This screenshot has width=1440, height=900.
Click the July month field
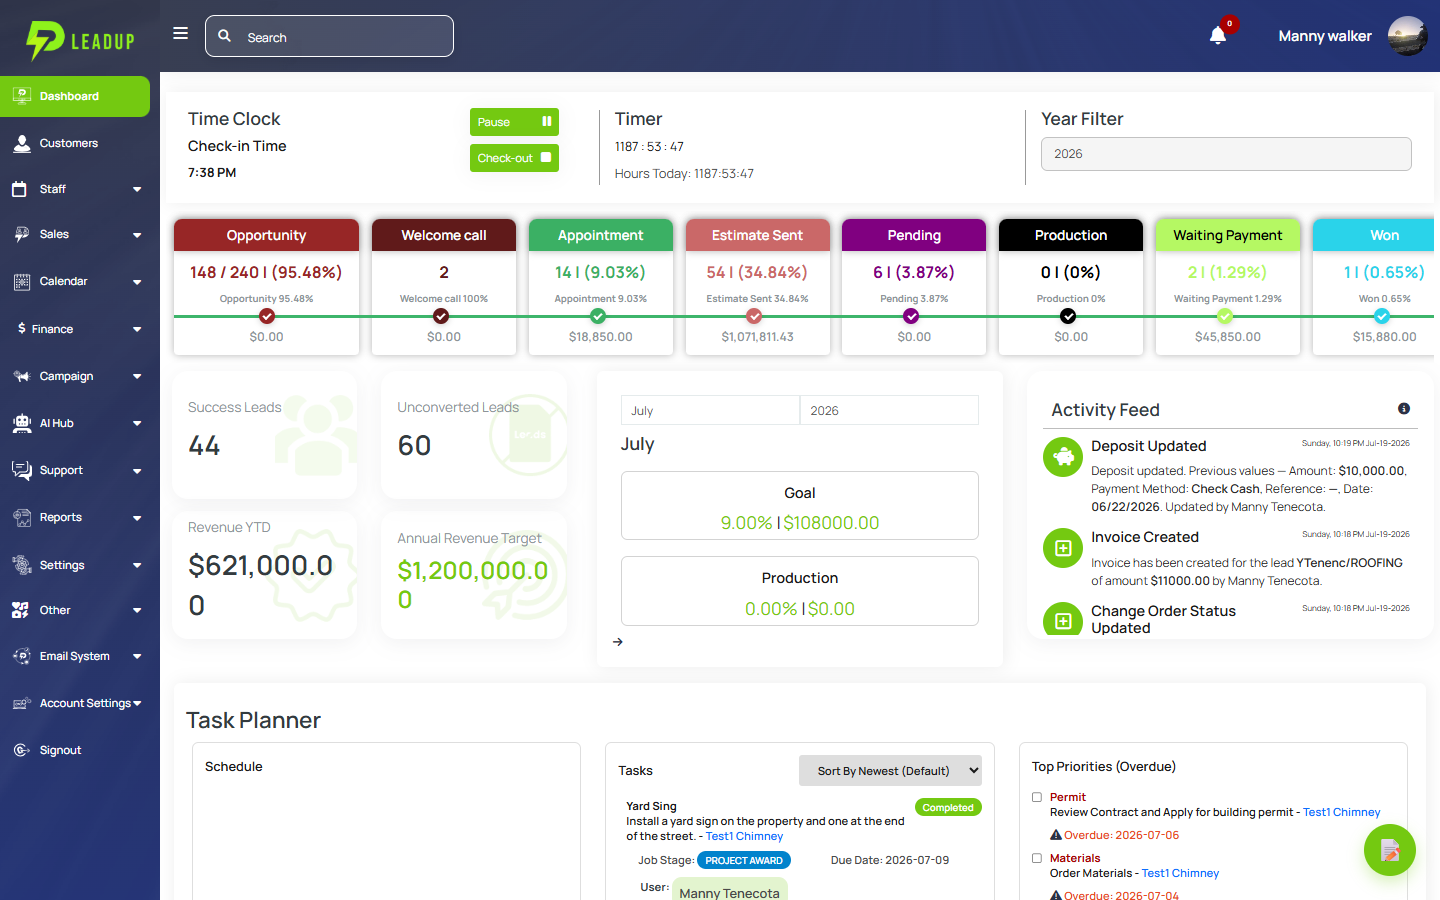(710, 410)
